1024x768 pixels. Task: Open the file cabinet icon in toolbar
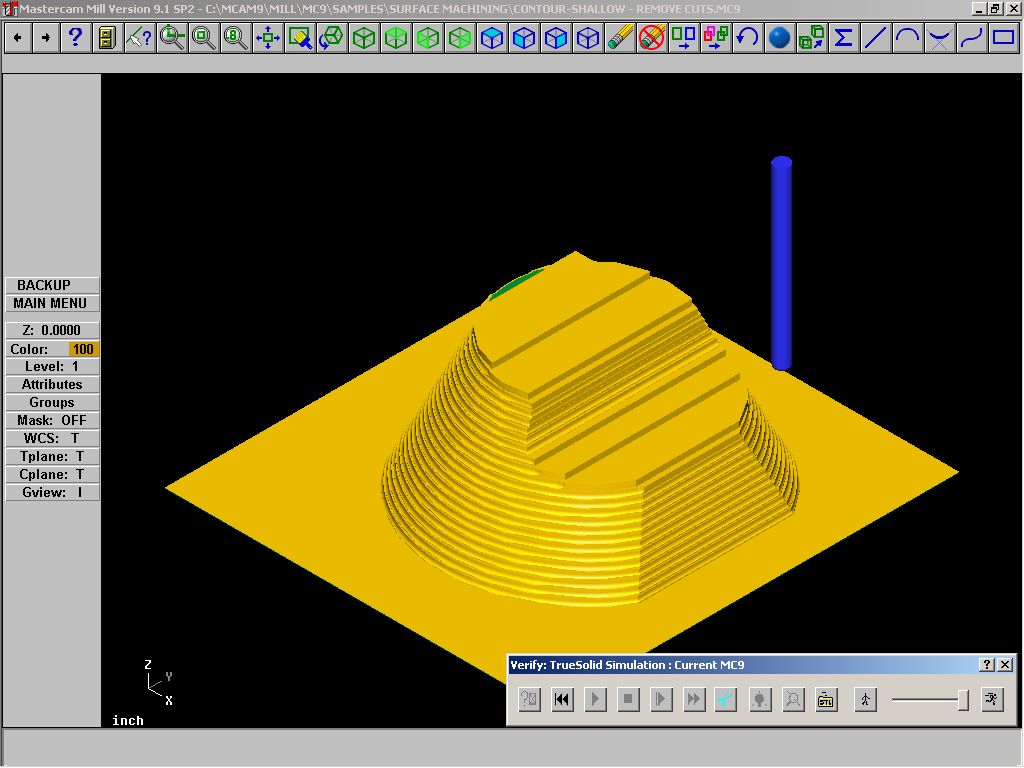point(107,38)
